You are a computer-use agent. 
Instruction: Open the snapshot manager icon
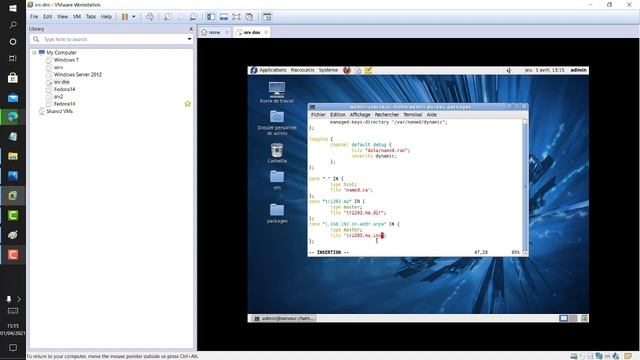point(193,17)
